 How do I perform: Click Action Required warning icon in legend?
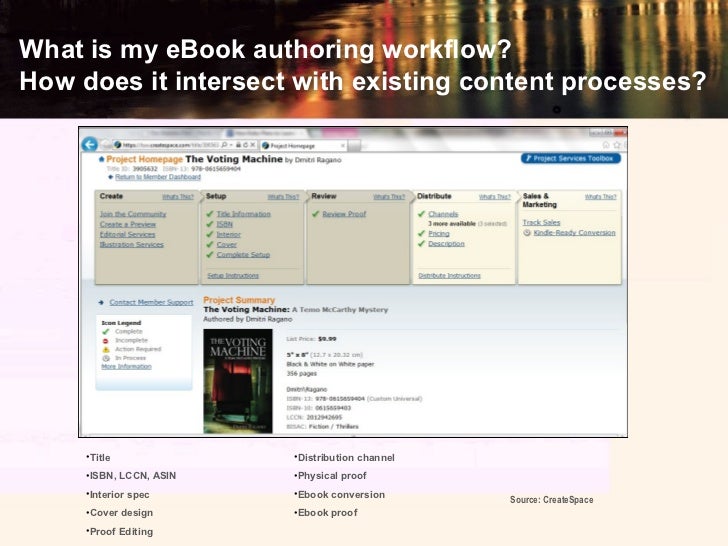[106, 349]
